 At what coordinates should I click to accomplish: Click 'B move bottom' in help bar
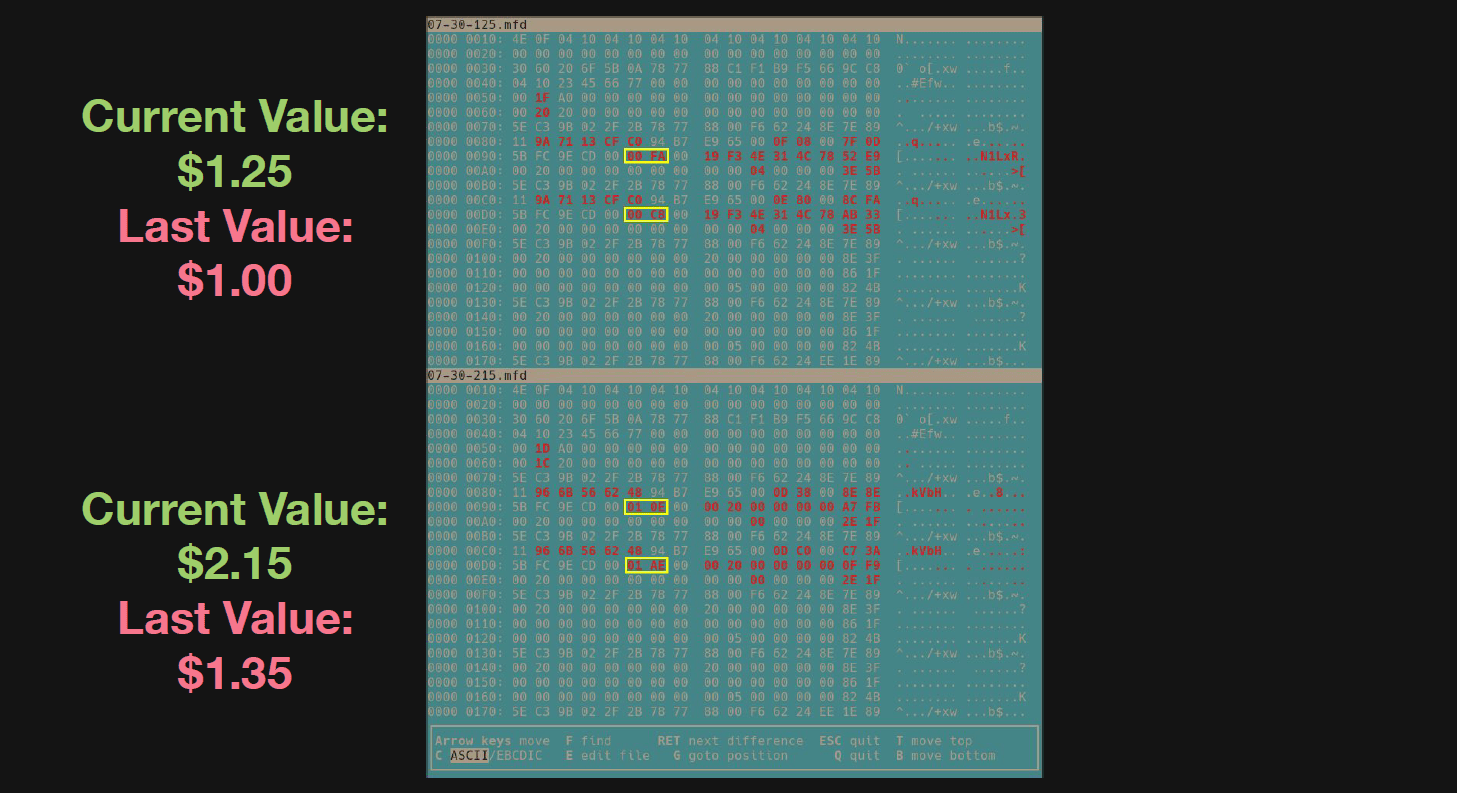(945, 755)
